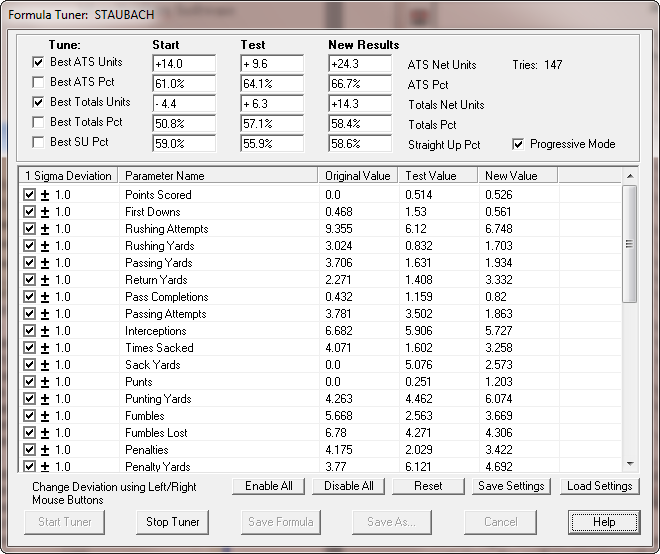Click the Original Value column header
660x554 pixels.
click(x=358, y=176)
